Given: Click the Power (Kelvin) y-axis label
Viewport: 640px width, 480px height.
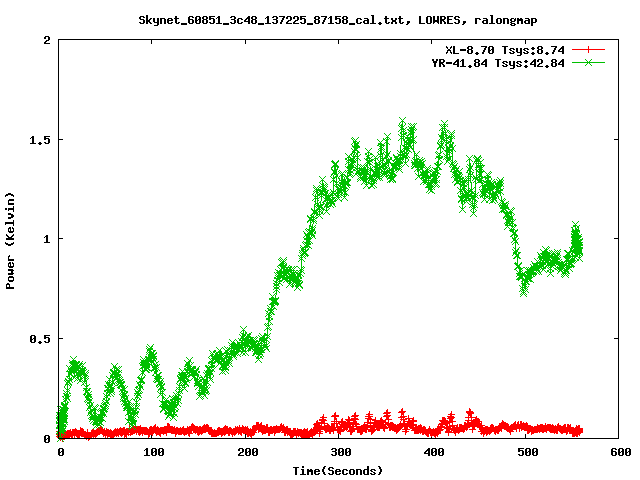Looking at the screenshot, I should tap(10, 241).
